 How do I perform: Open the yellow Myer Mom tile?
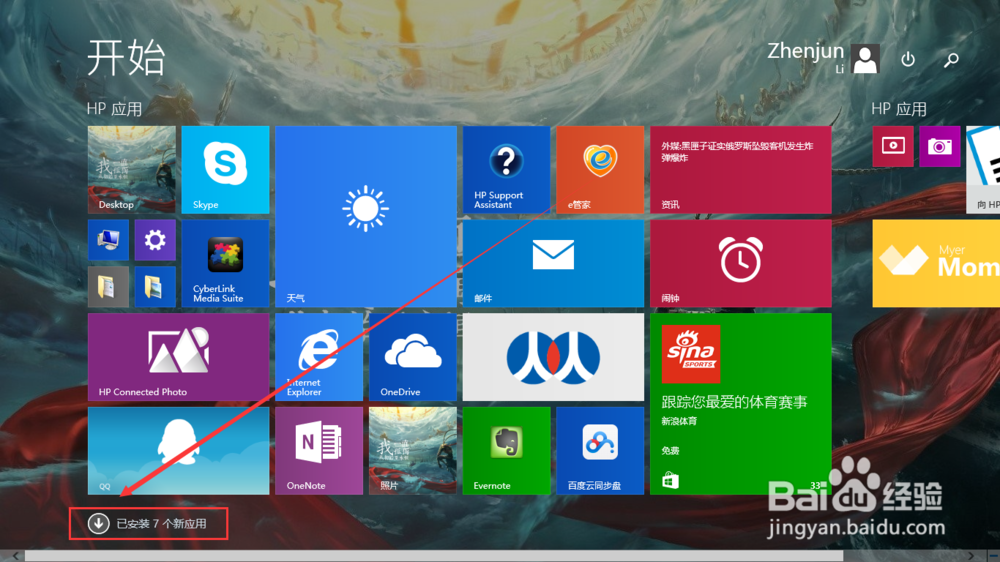click(936, 263)
